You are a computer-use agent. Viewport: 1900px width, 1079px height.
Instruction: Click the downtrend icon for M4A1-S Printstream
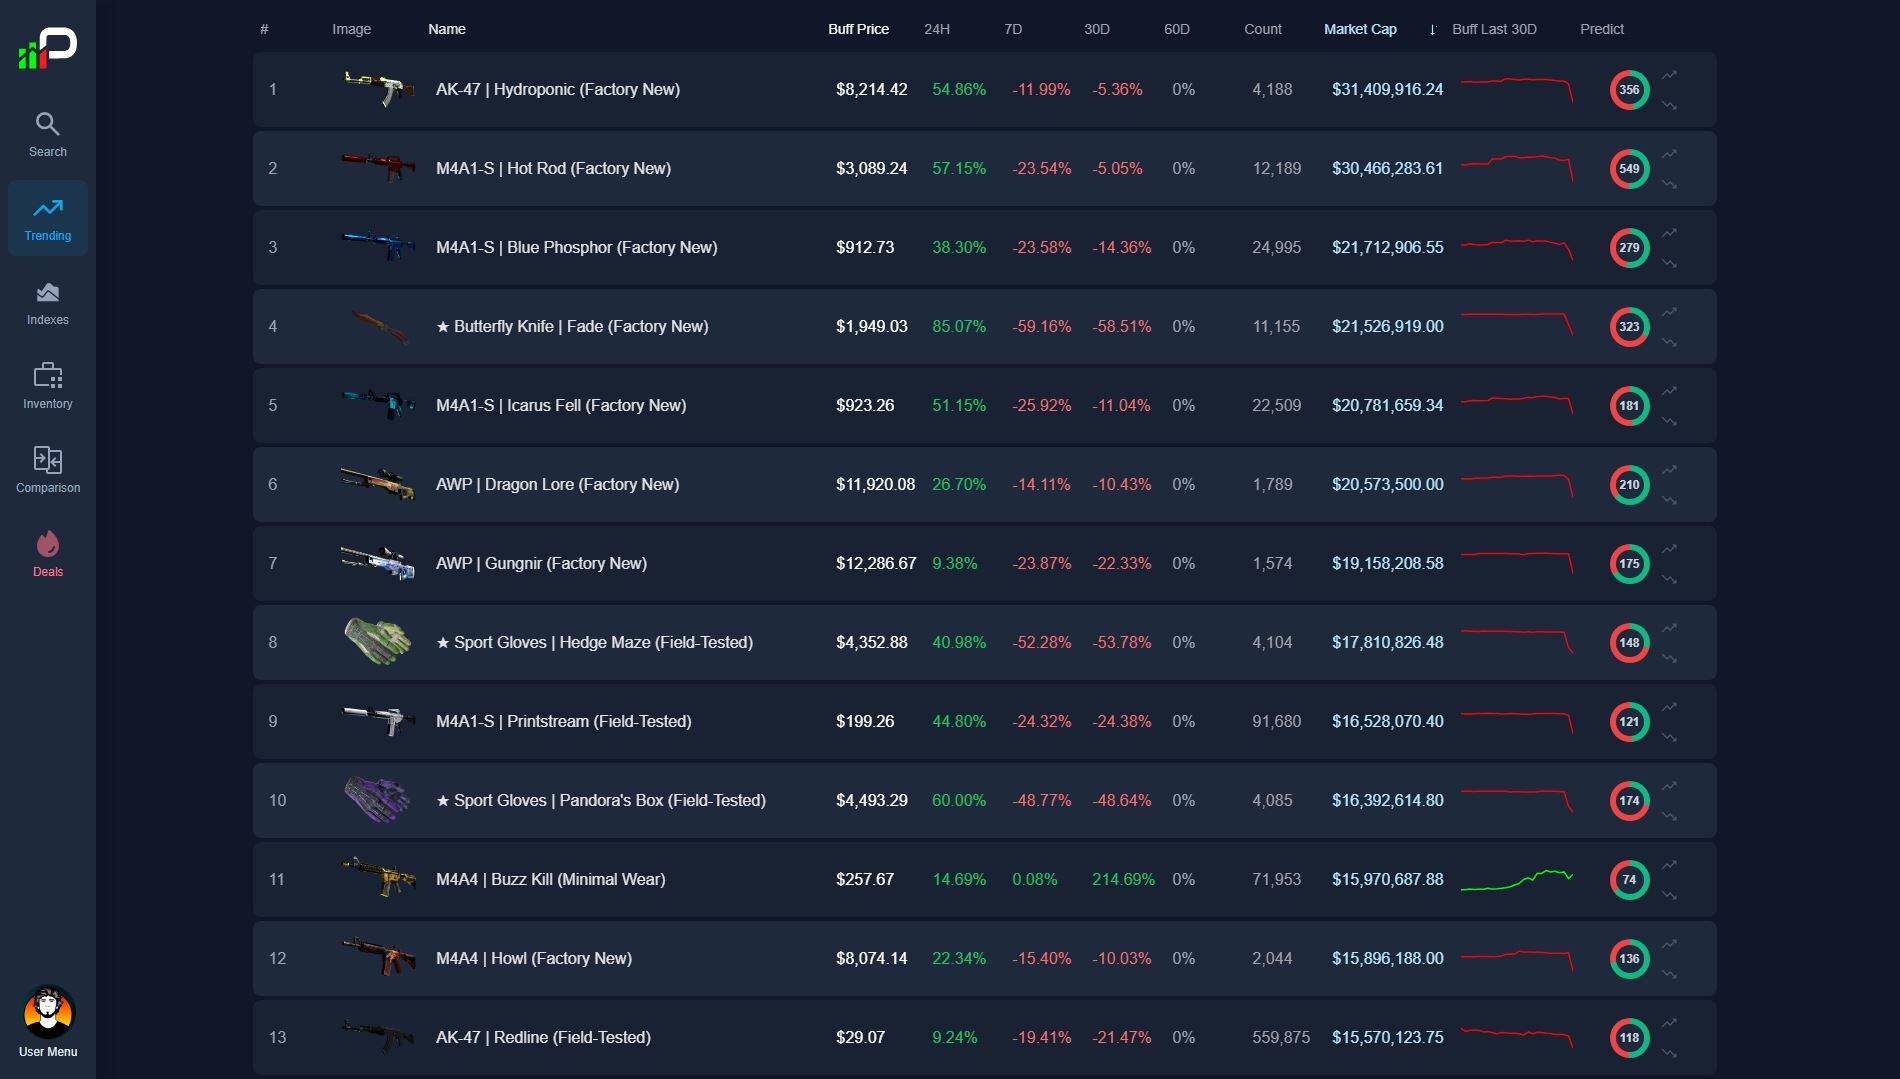pyautogui.click(x=1669, y=737)
